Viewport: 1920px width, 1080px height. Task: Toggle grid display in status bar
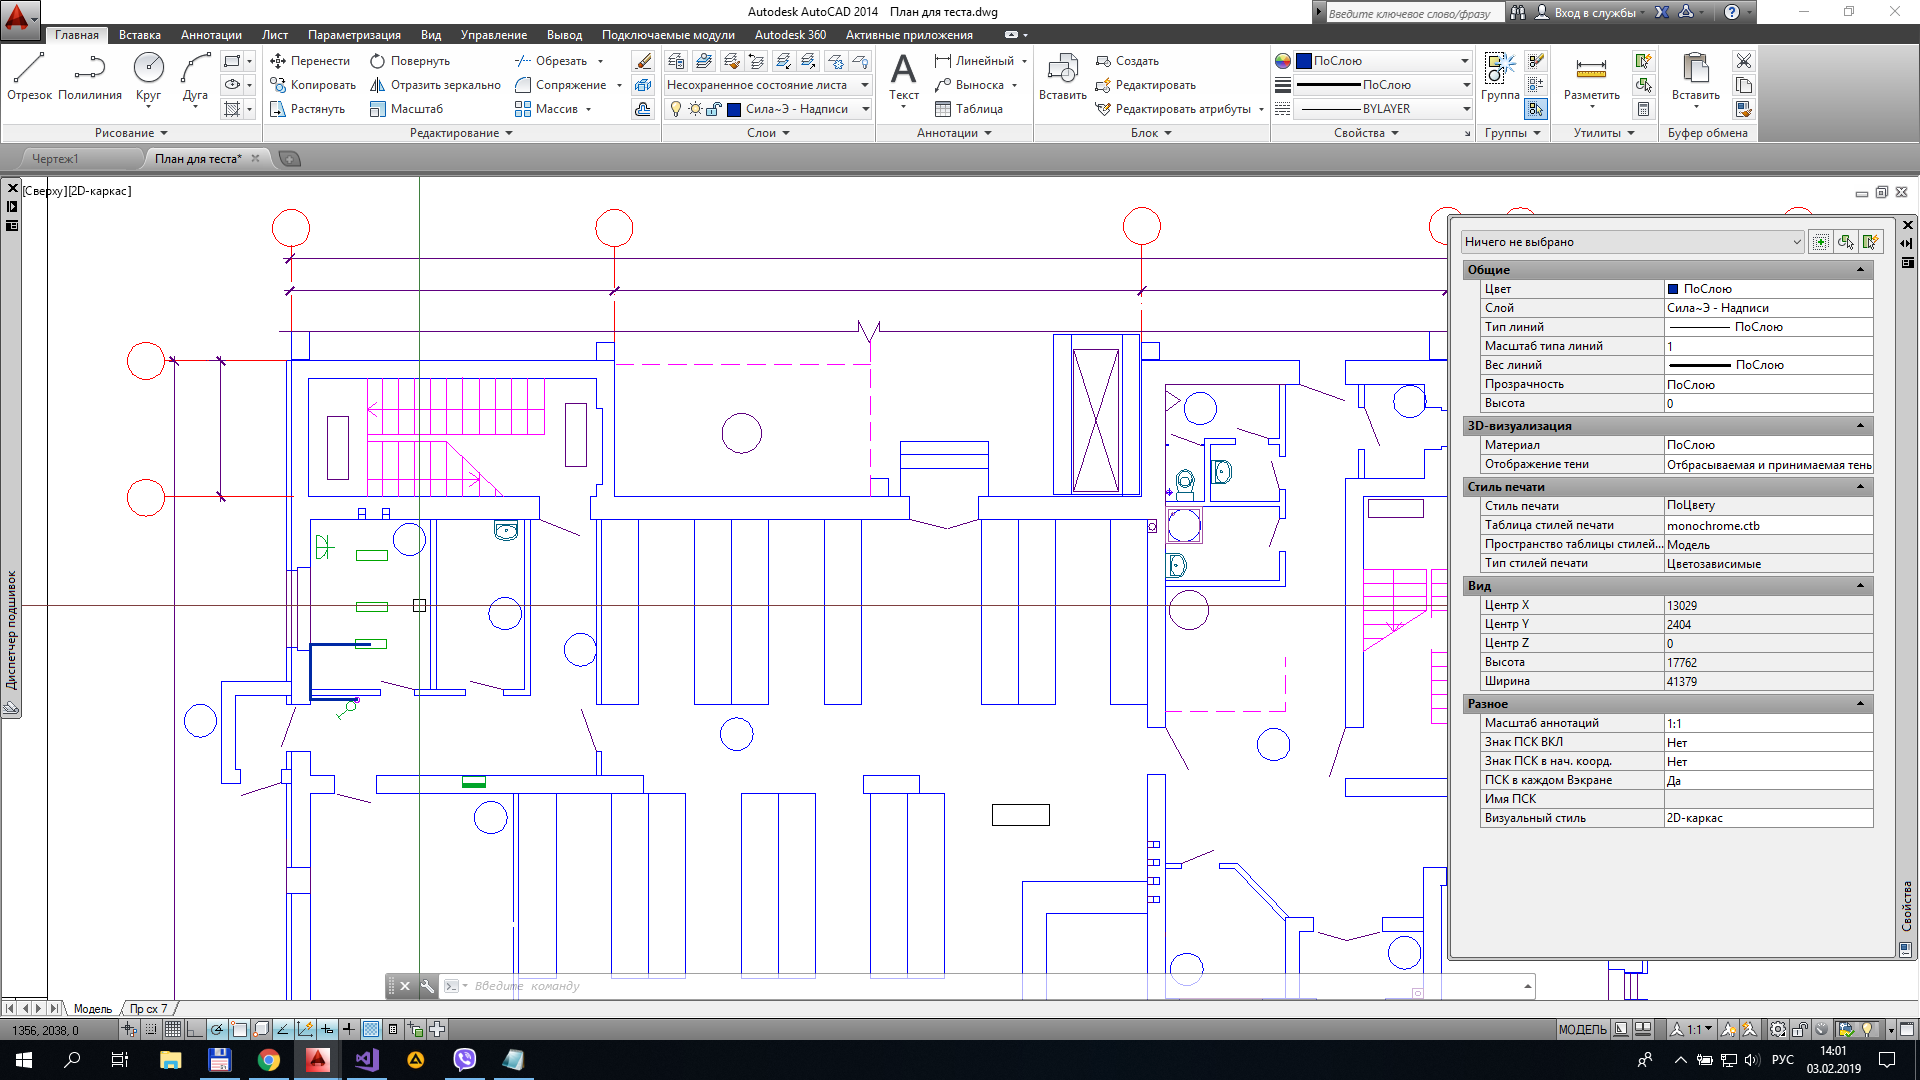coord(173,1029)
